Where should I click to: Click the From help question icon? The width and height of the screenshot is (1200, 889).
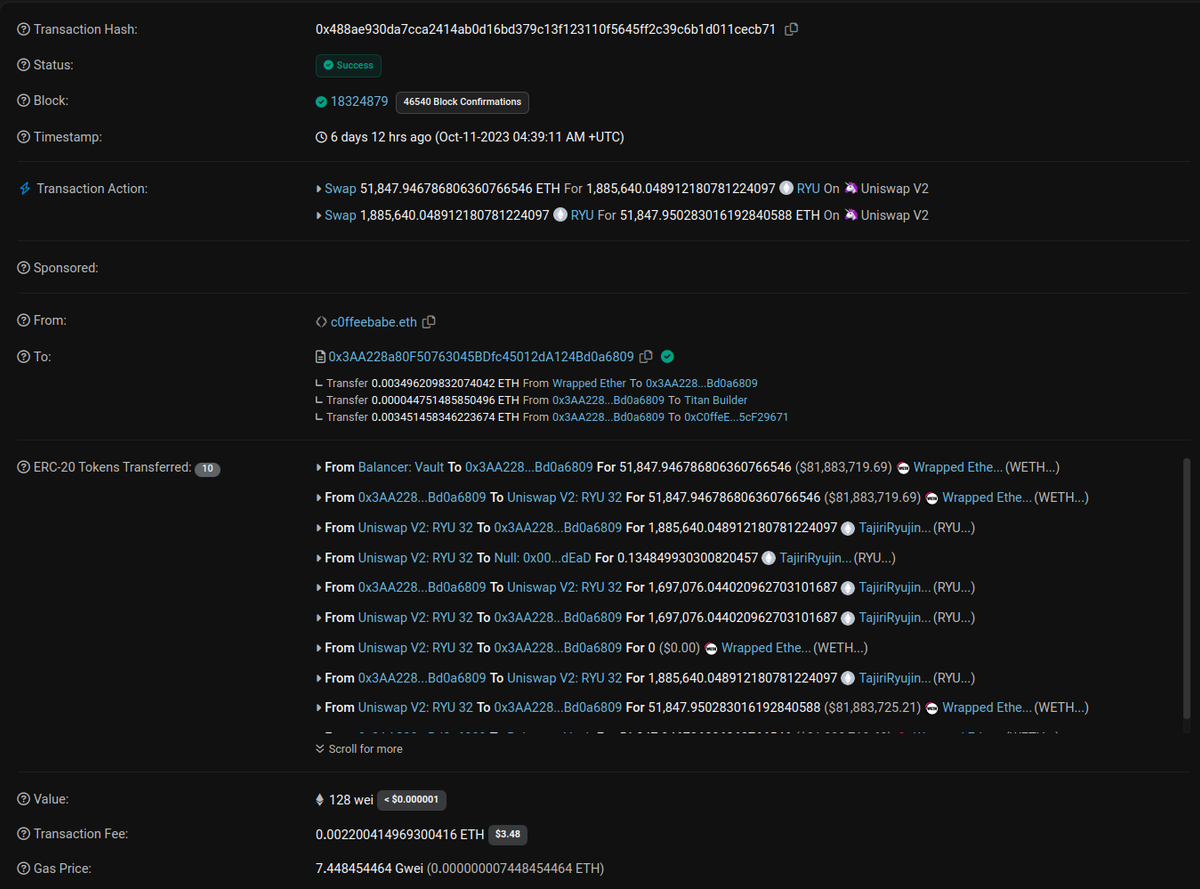tap(24, 321)
